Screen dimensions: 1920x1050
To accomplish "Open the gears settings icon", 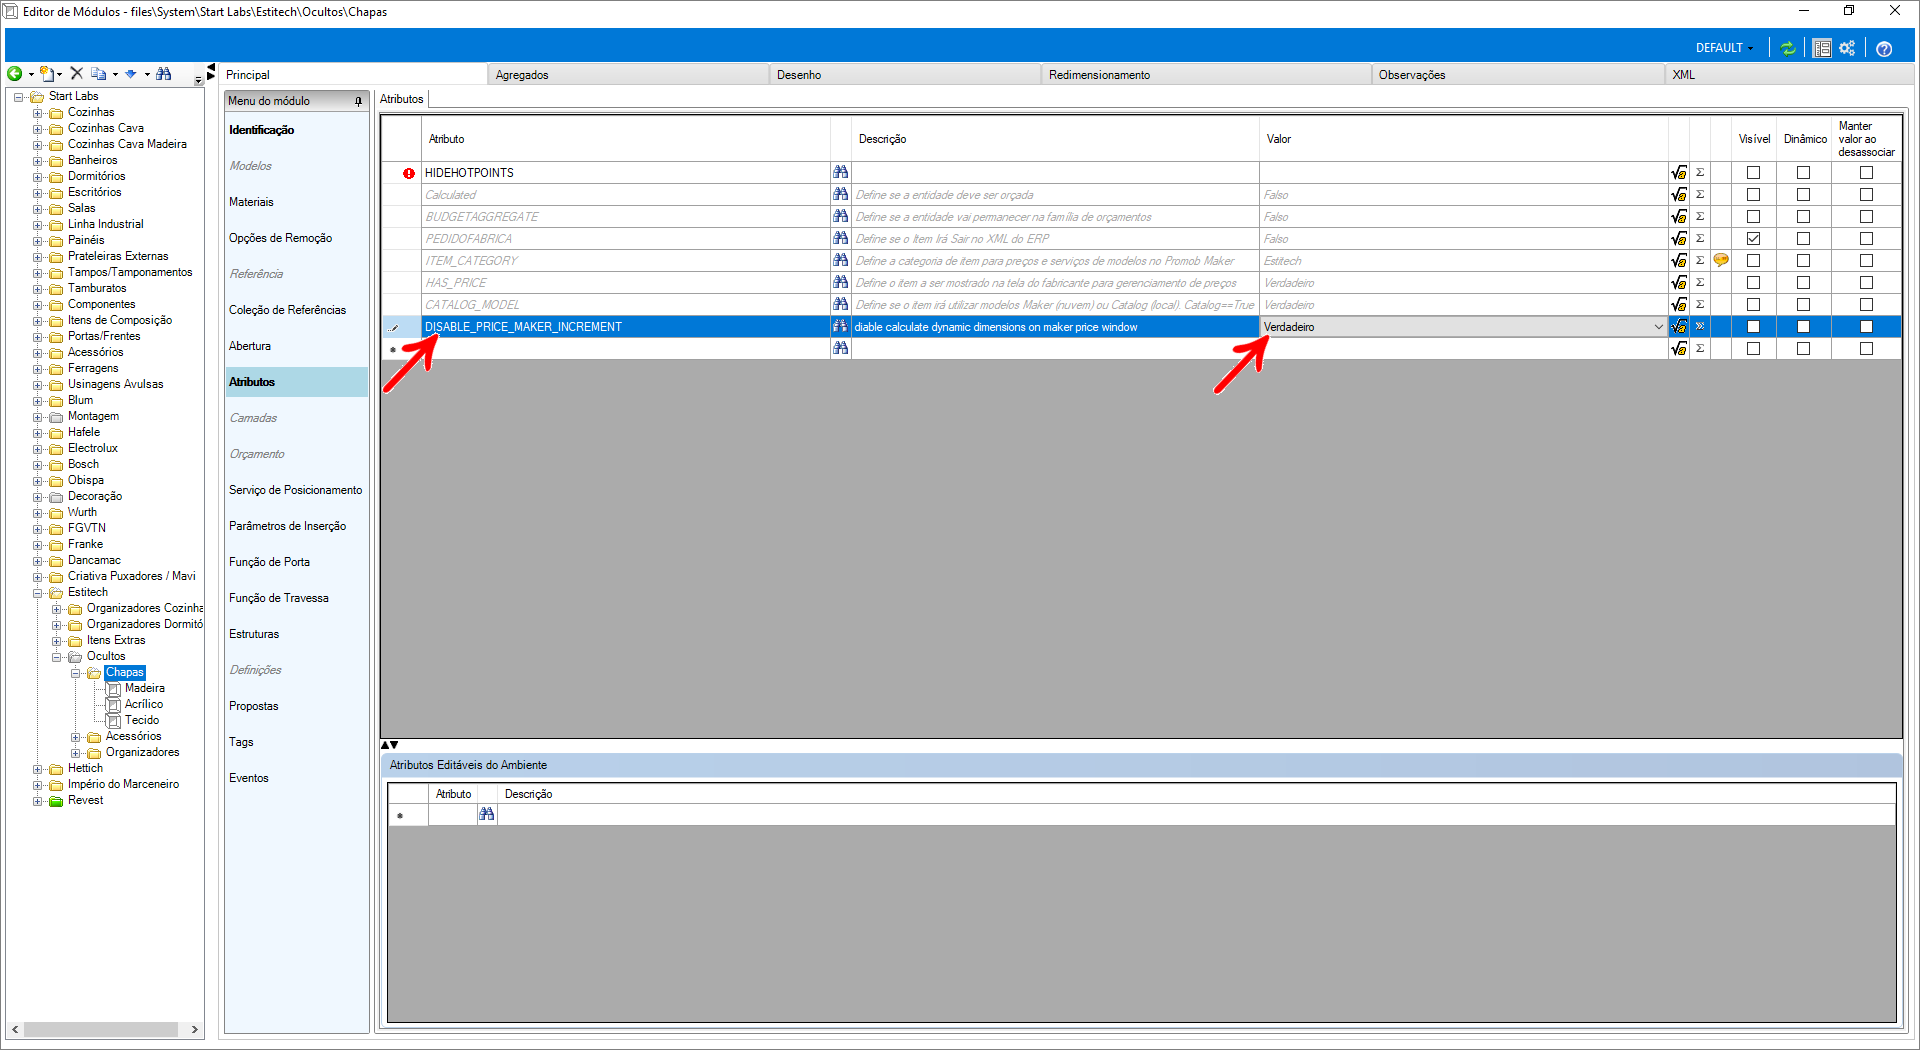I will [1847, 48].
